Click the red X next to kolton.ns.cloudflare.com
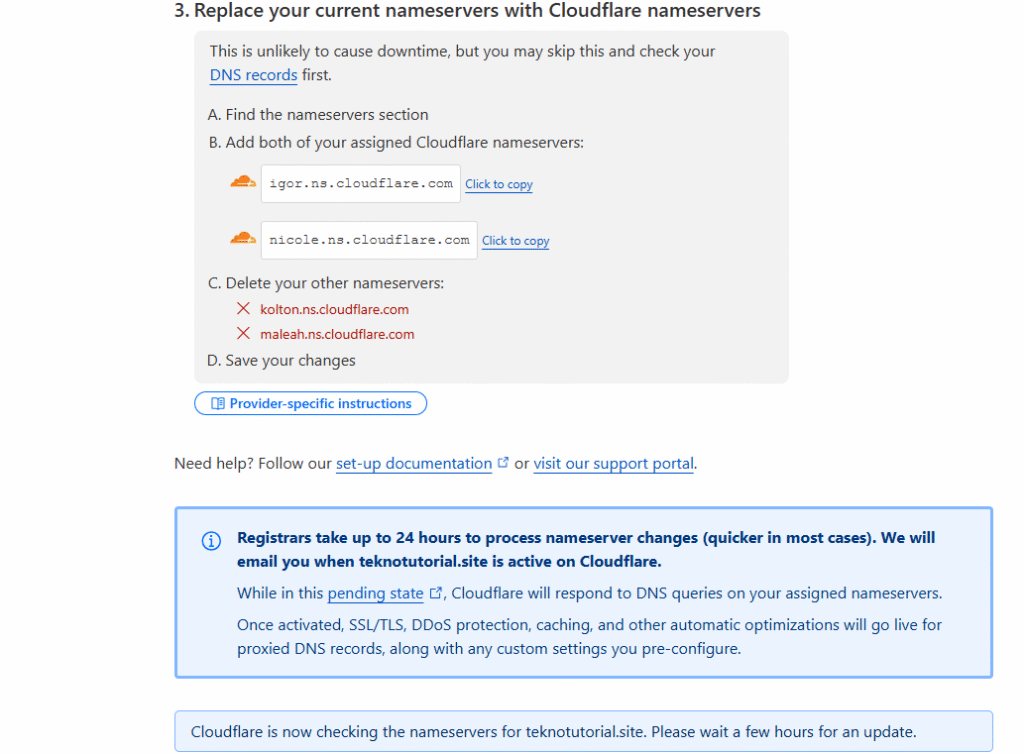 pyautogui.click(x=243, y=308)
